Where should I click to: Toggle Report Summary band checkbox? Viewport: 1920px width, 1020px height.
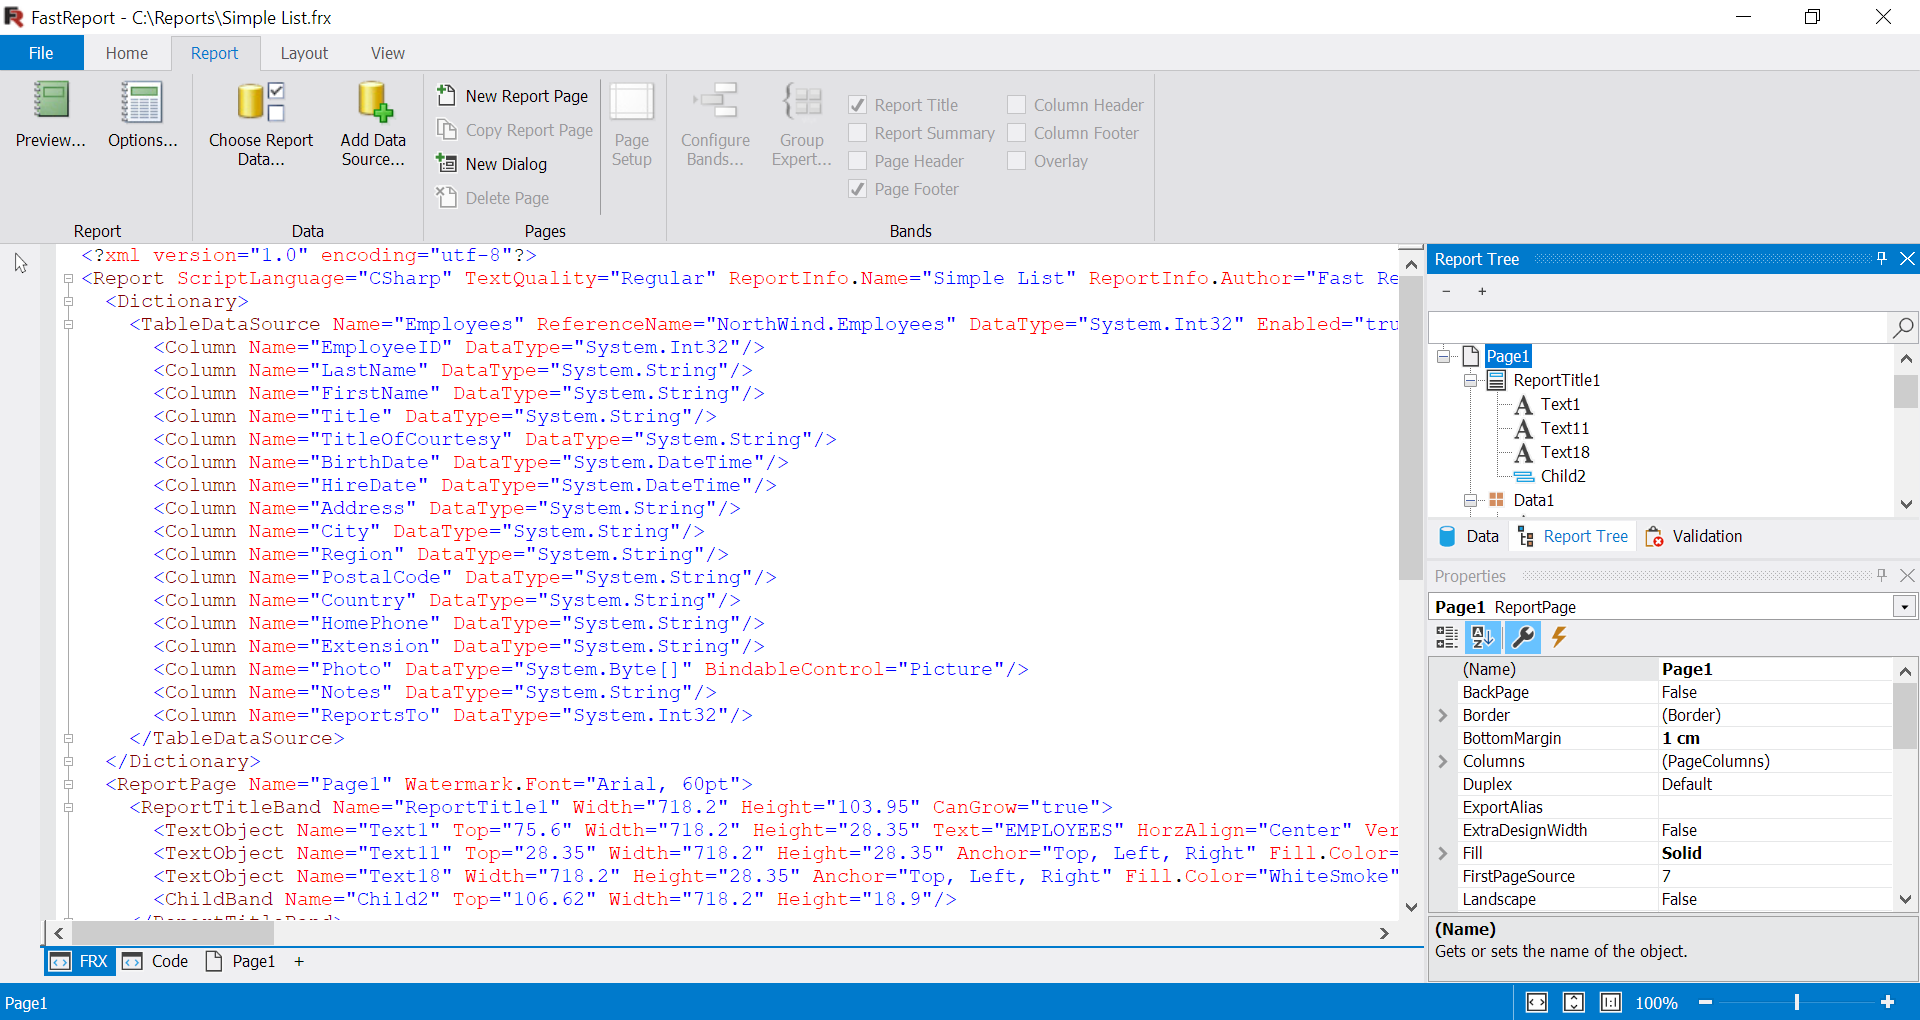[857, 133]
